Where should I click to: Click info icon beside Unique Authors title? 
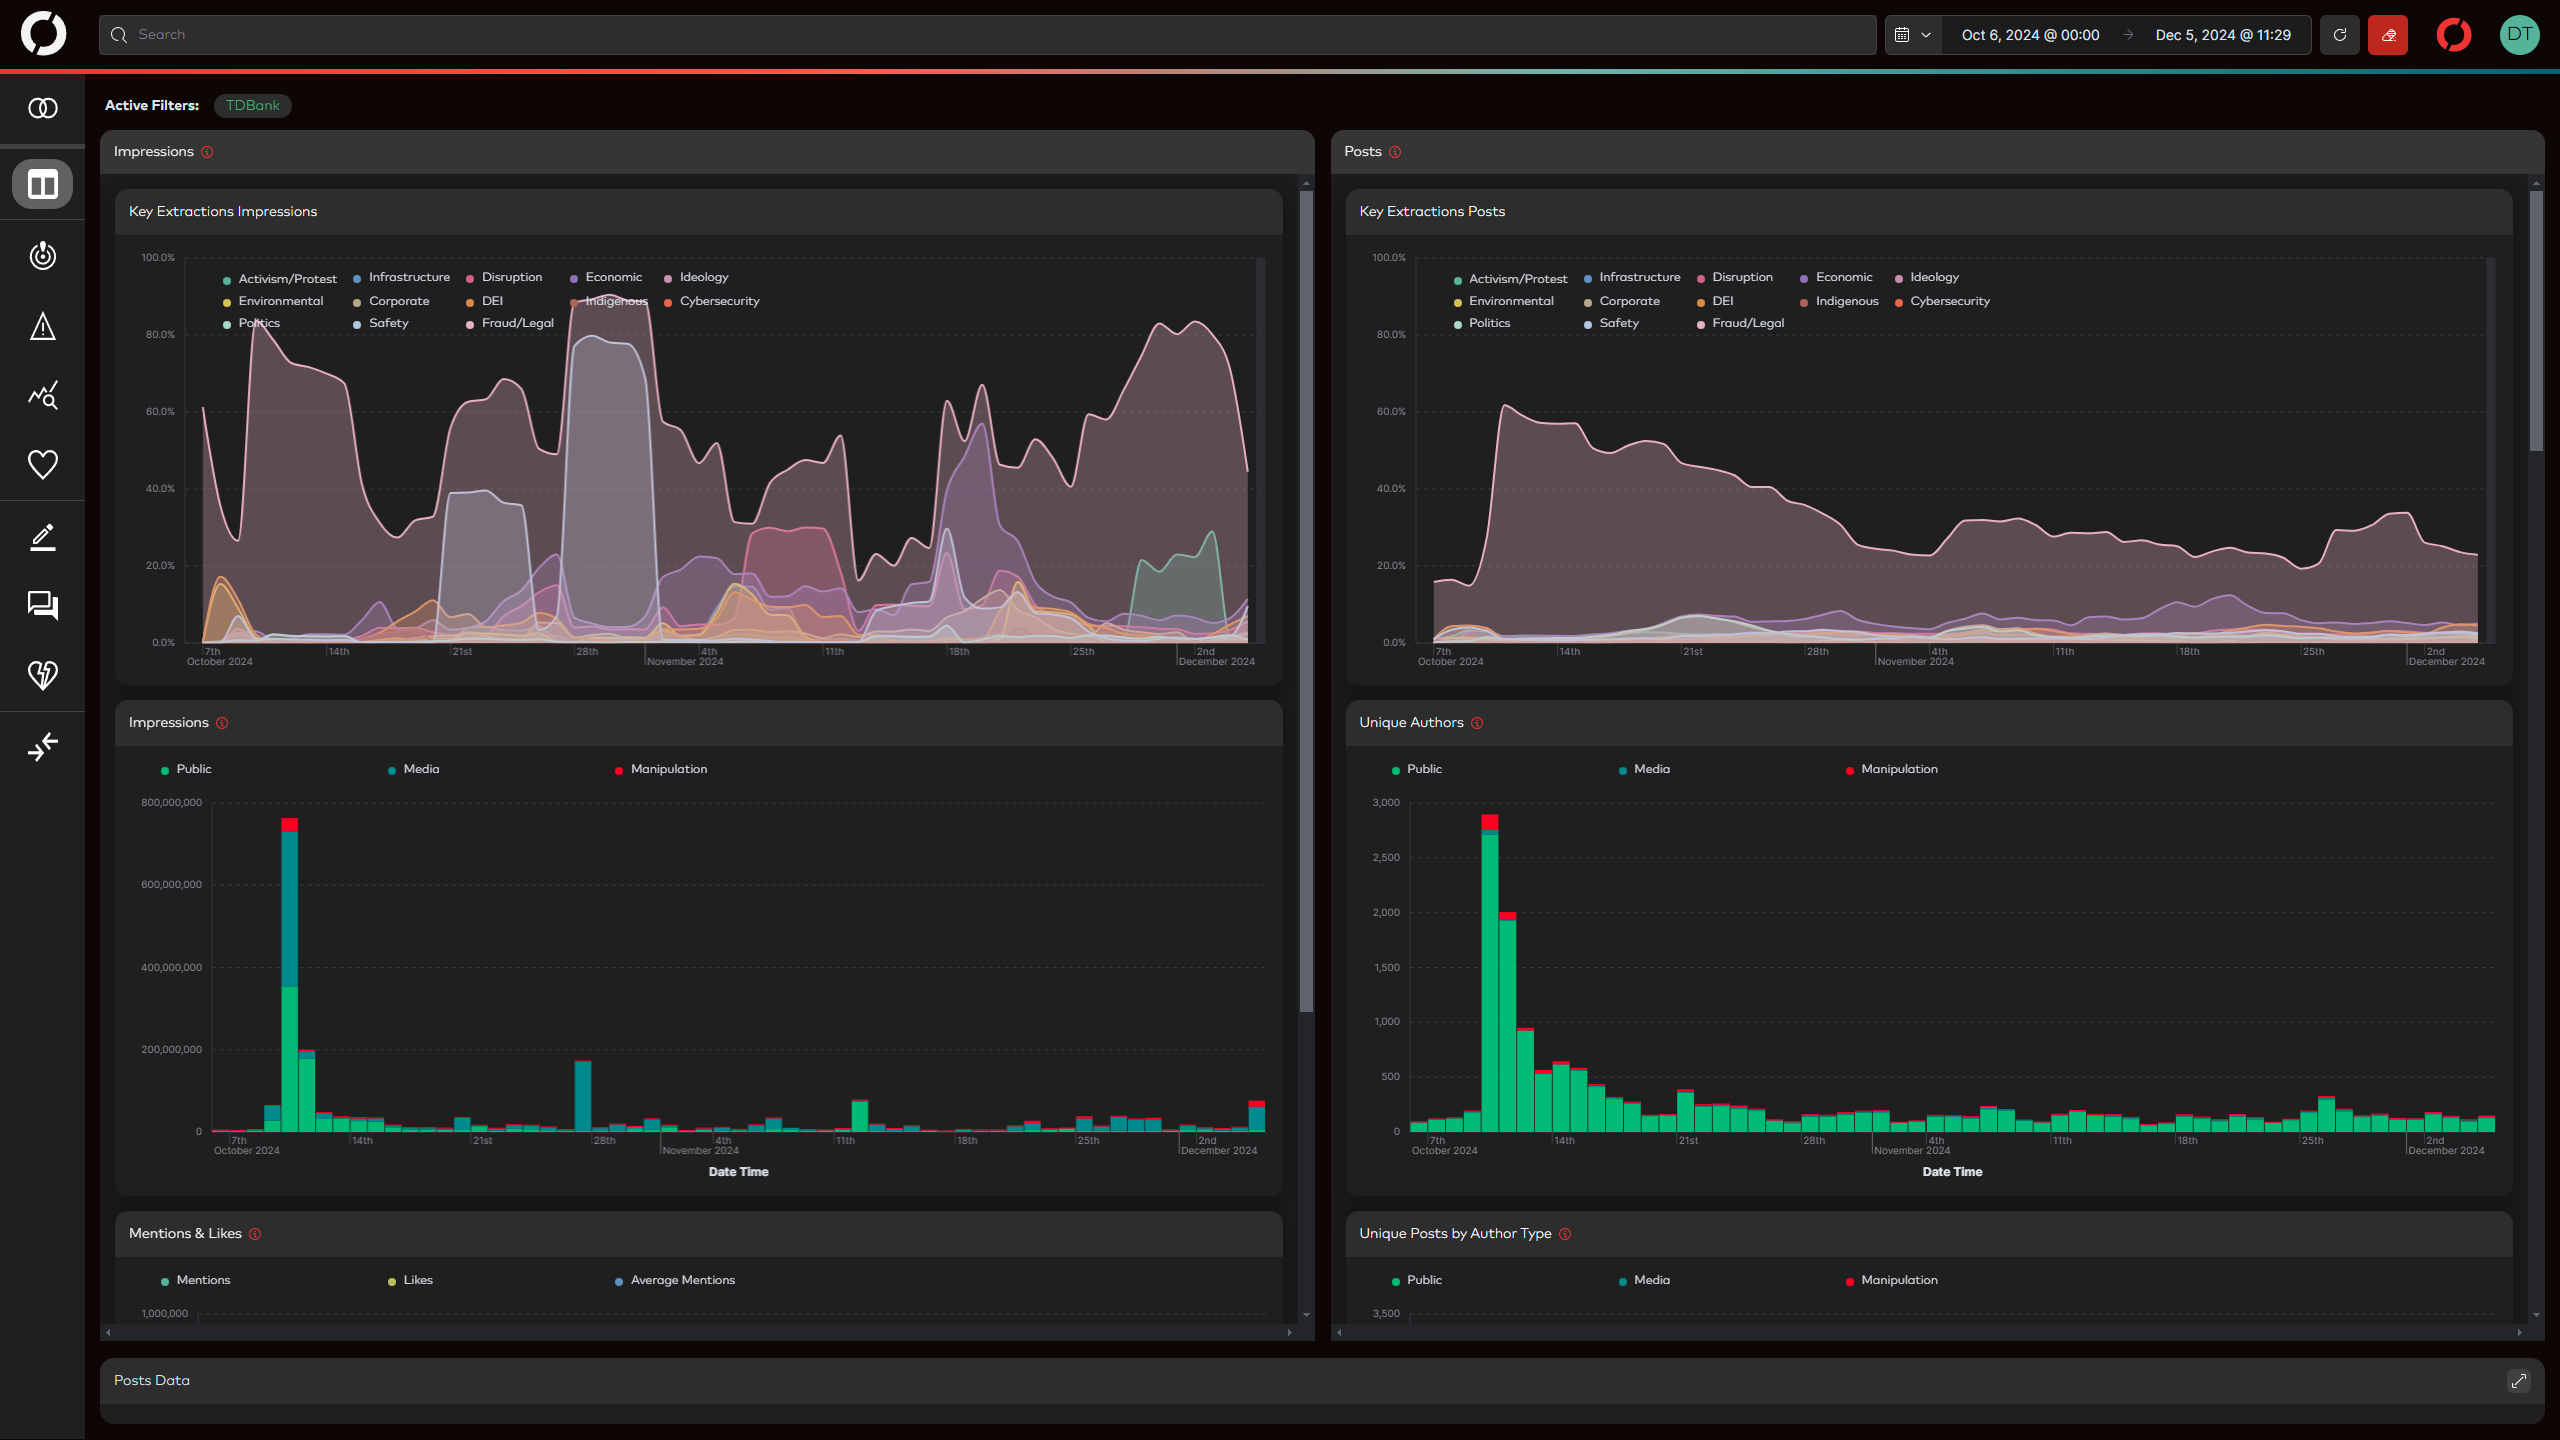[x=1477, y=723]
